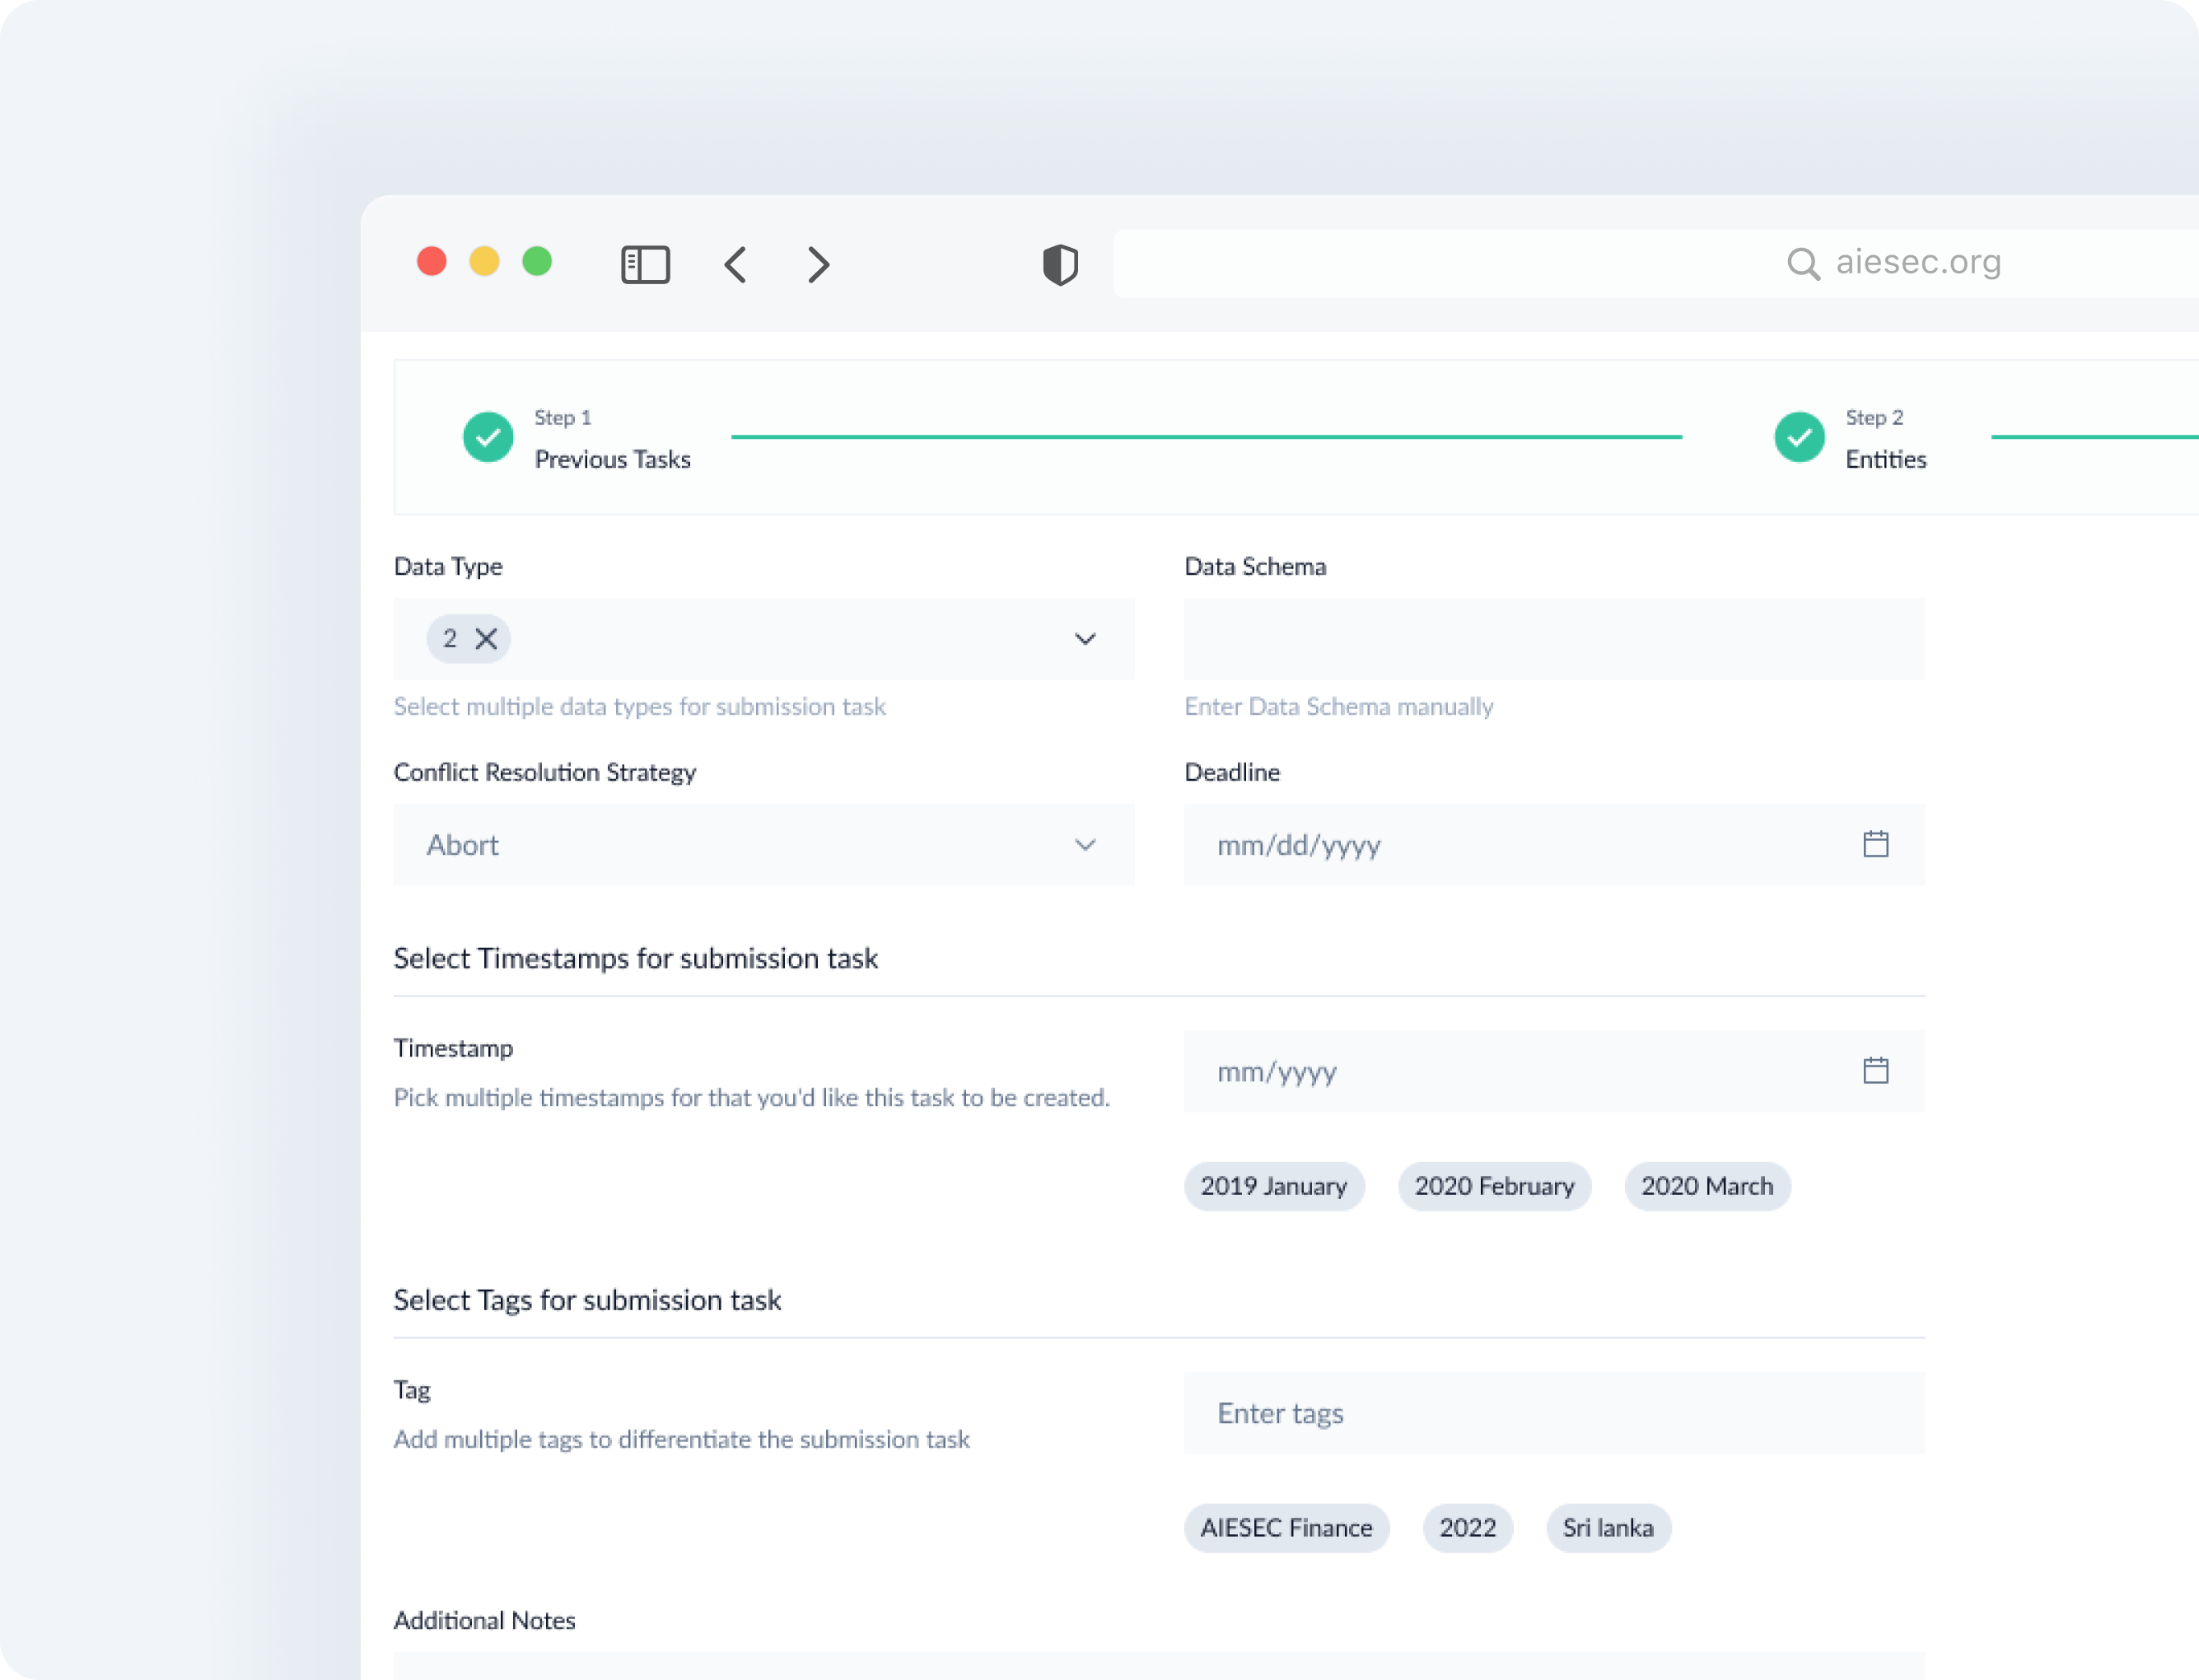Open the Deadline calendar picker icon
Screen dimensions: 2199x1680
[x=1875, y=845]
